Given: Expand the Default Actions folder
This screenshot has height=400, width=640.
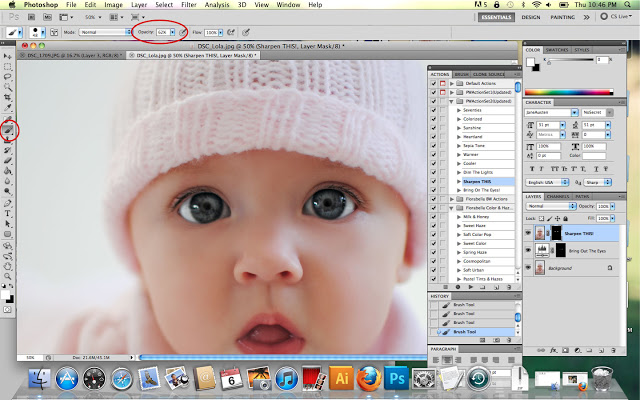Looking at the screenshot, I should pyautogui.click(x=452, y=83).
